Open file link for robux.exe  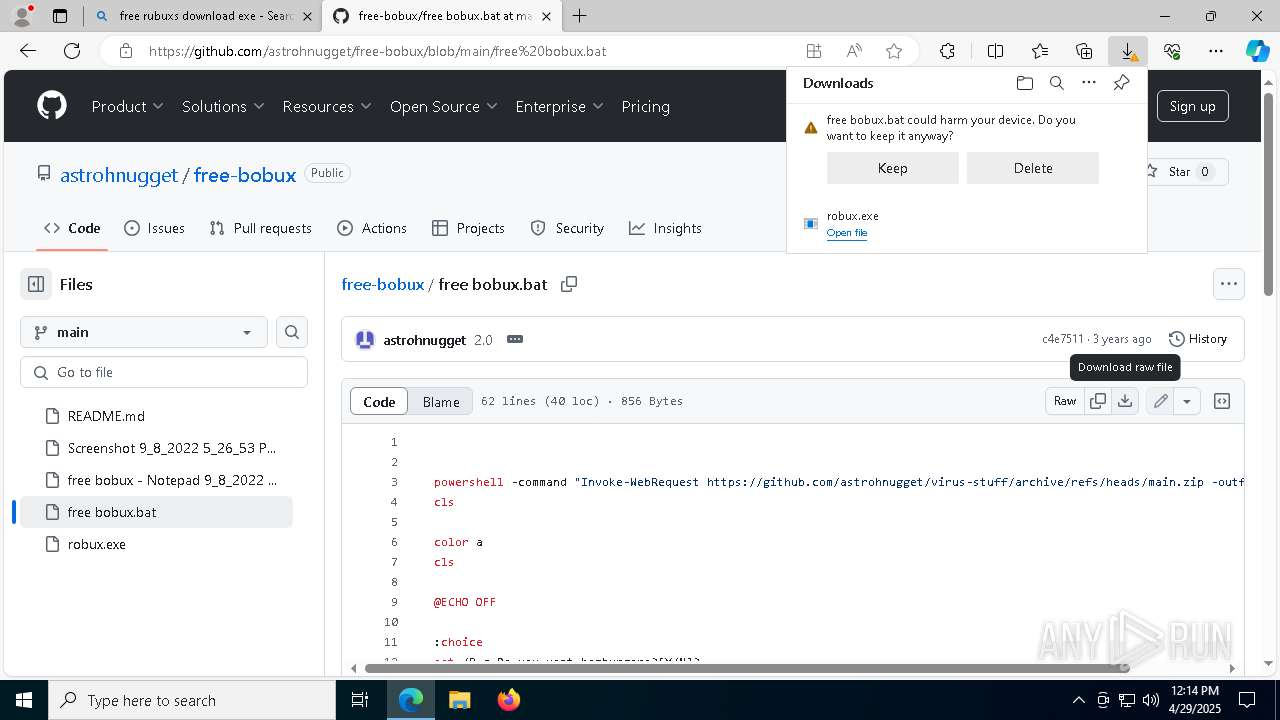(847, 233)
